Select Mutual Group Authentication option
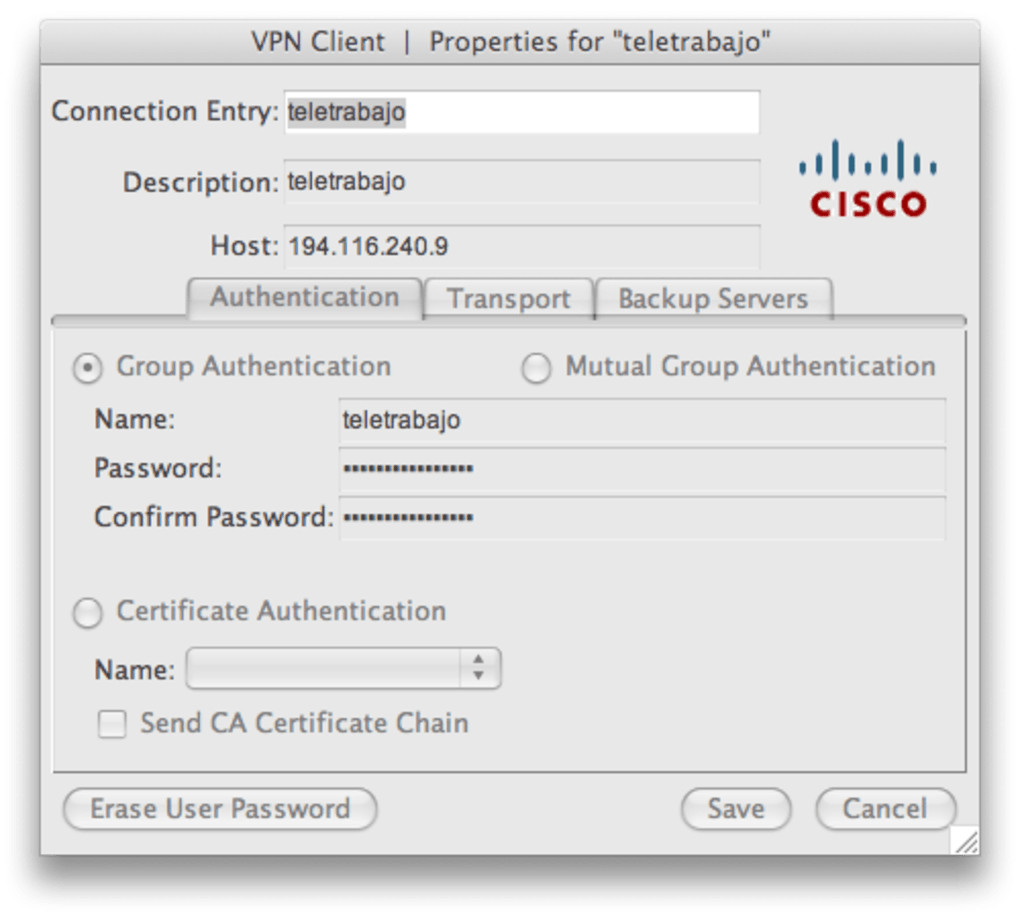 point(536,368)
